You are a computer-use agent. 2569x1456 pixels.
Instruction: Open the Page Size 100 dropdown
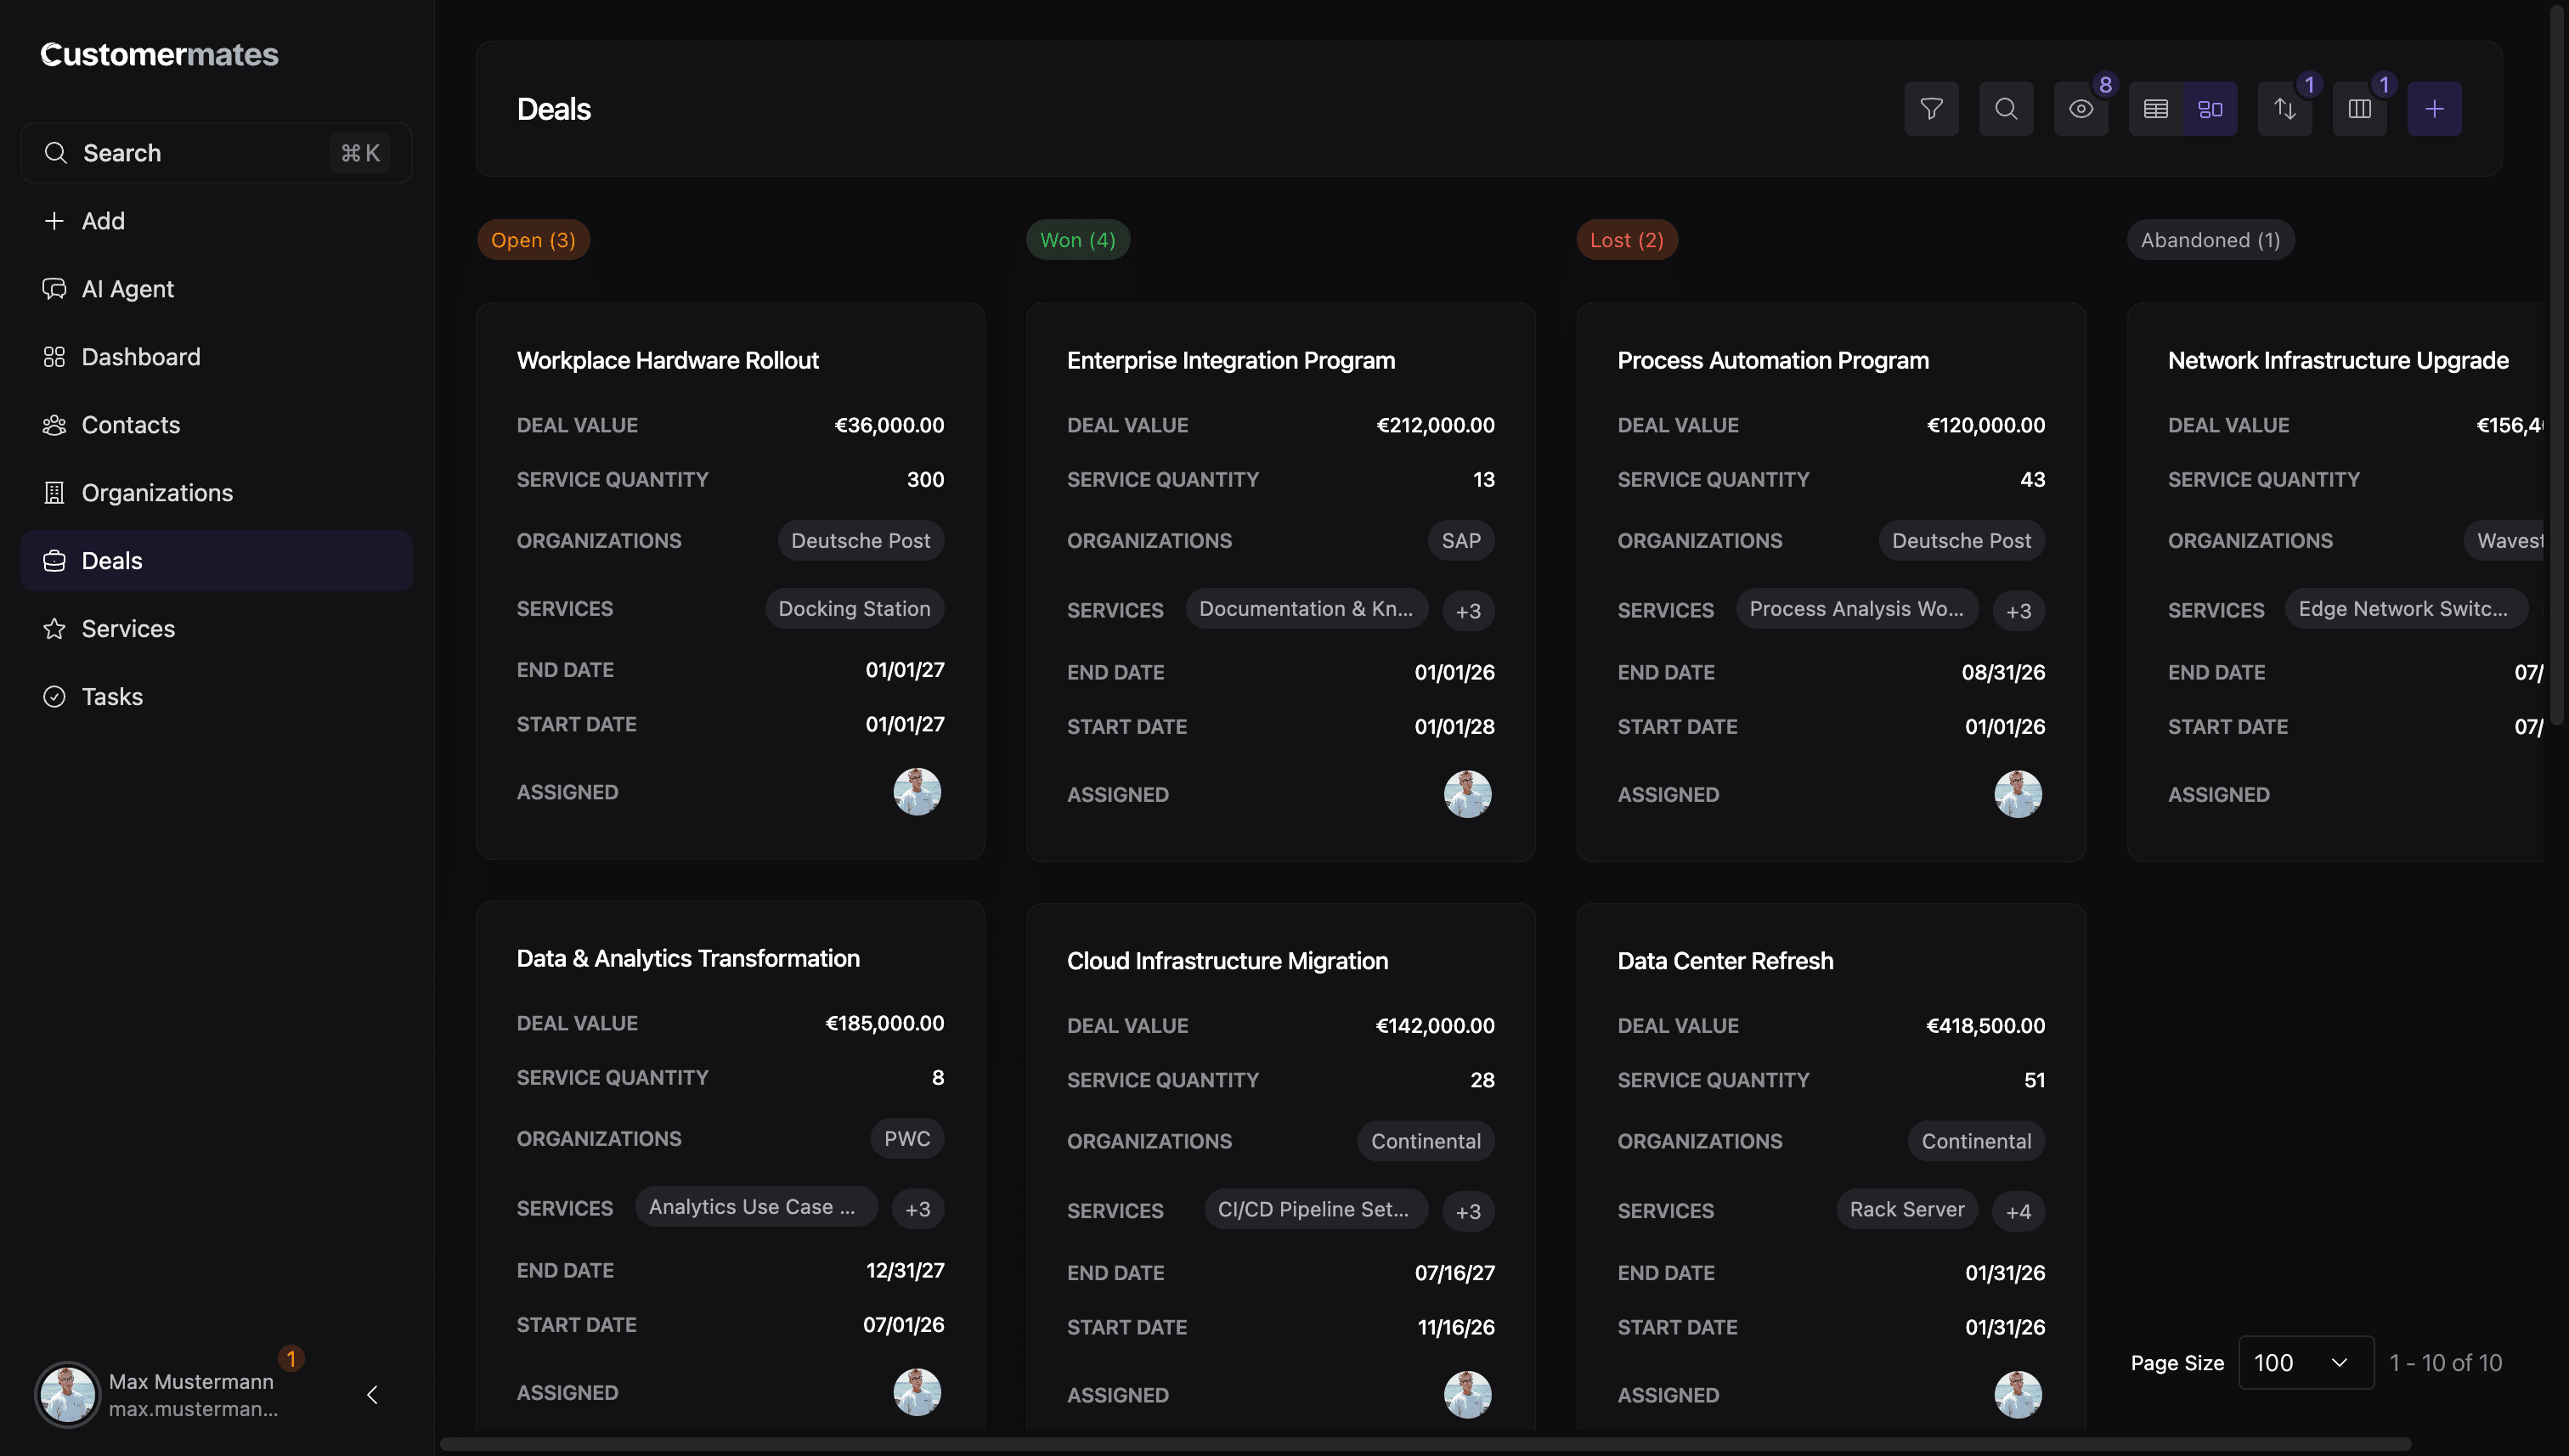pos(2305,1362)
